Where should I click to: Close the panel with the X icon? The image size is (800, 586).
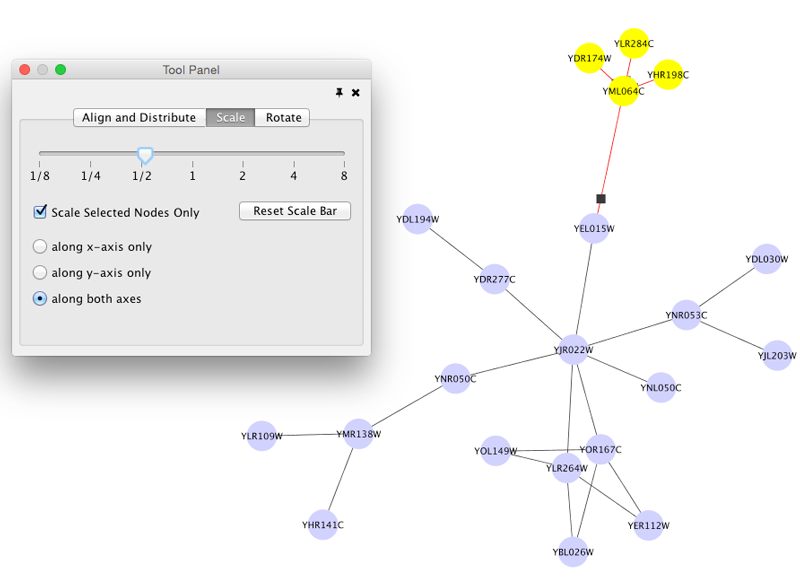(356, 92)
